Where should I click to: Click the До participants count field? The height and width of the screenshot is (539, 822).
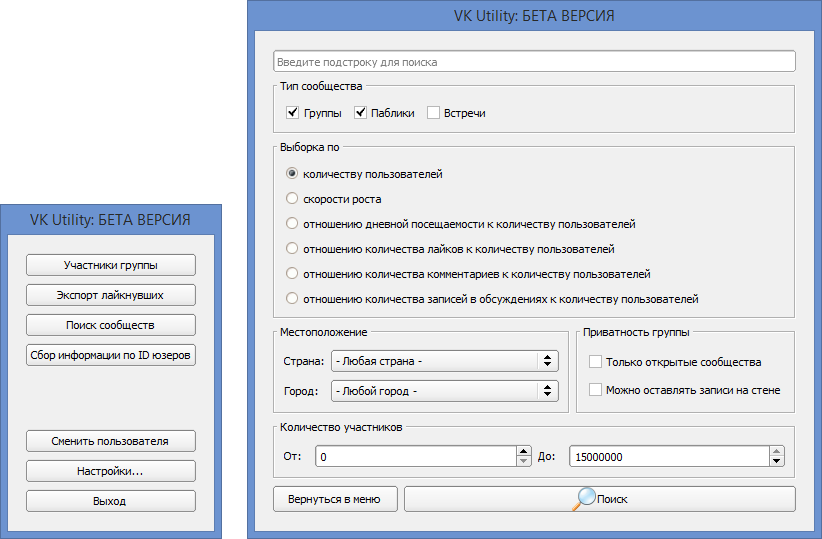pyautogui.click(x=669, y=456)
